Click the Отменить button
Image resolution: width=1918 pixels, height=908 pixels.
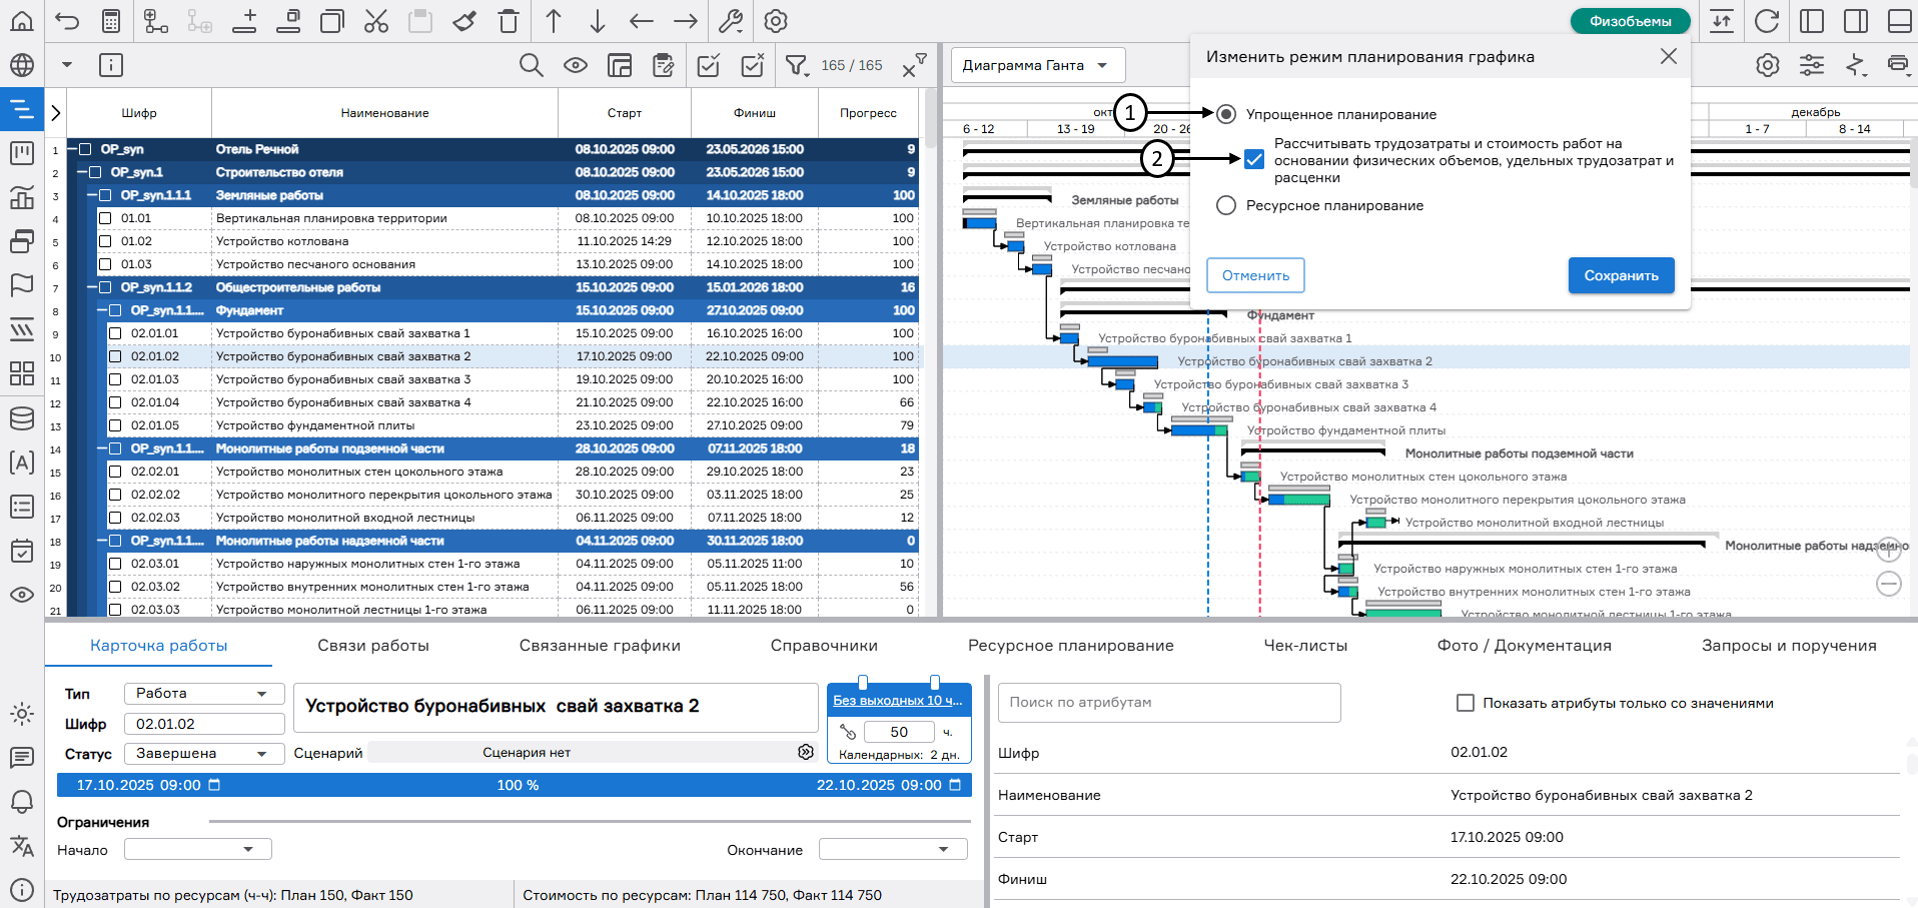(1255, 276)
